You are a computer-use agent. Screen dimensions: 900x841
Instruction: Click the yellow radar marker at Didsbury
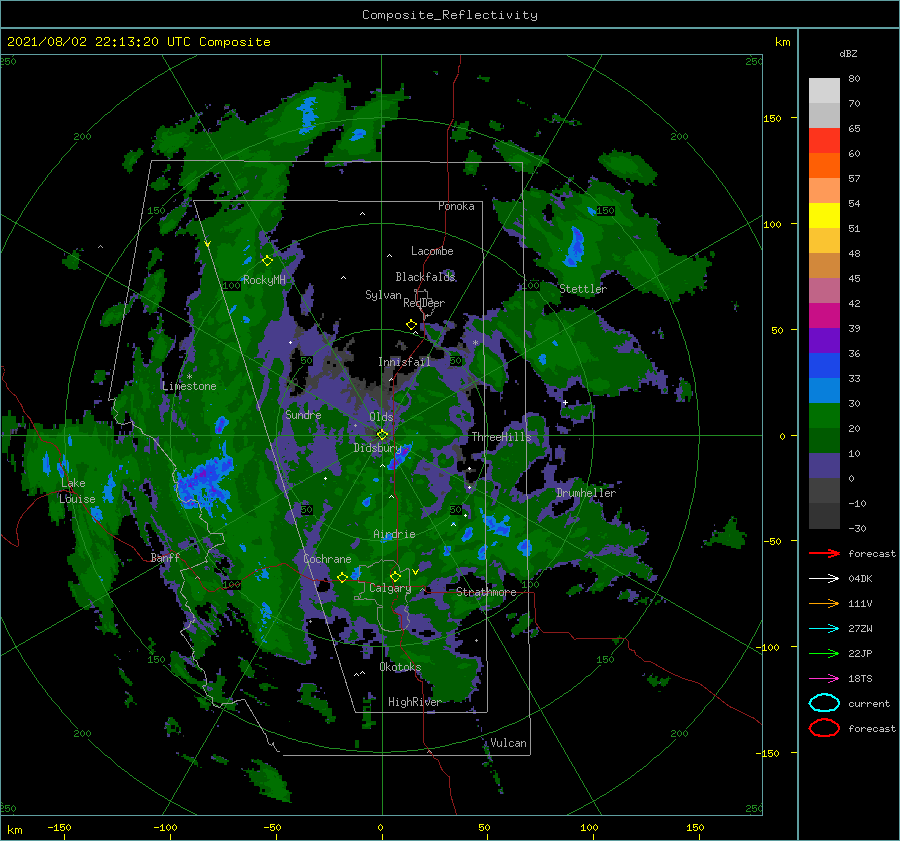coord(382,435)
